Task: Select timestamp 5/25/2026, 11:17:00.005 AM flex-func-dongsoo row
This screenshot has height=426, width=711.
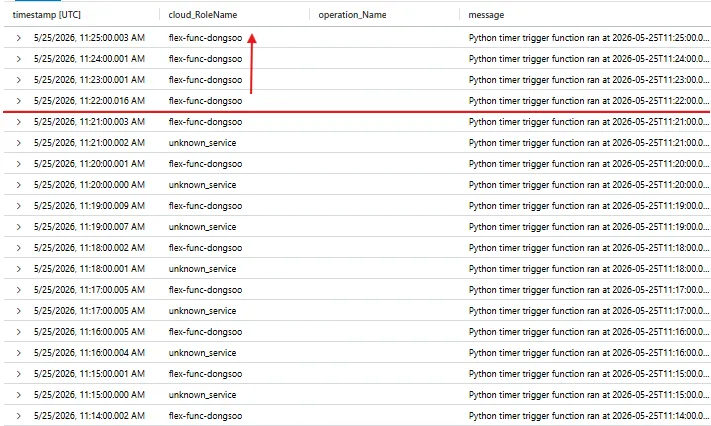Action: [x=89, y=290]
